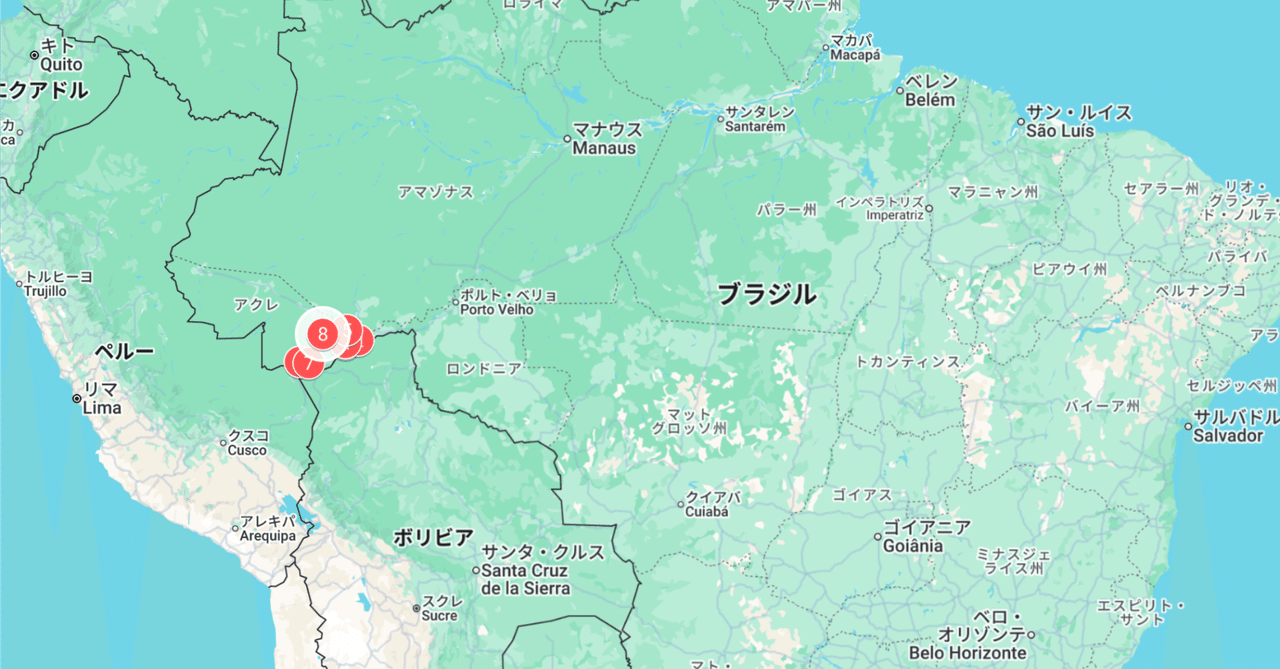The height and width of the screenshot is (669, 1280).
Task: Click the Lima city marker dot
Action: pos(77,398)
